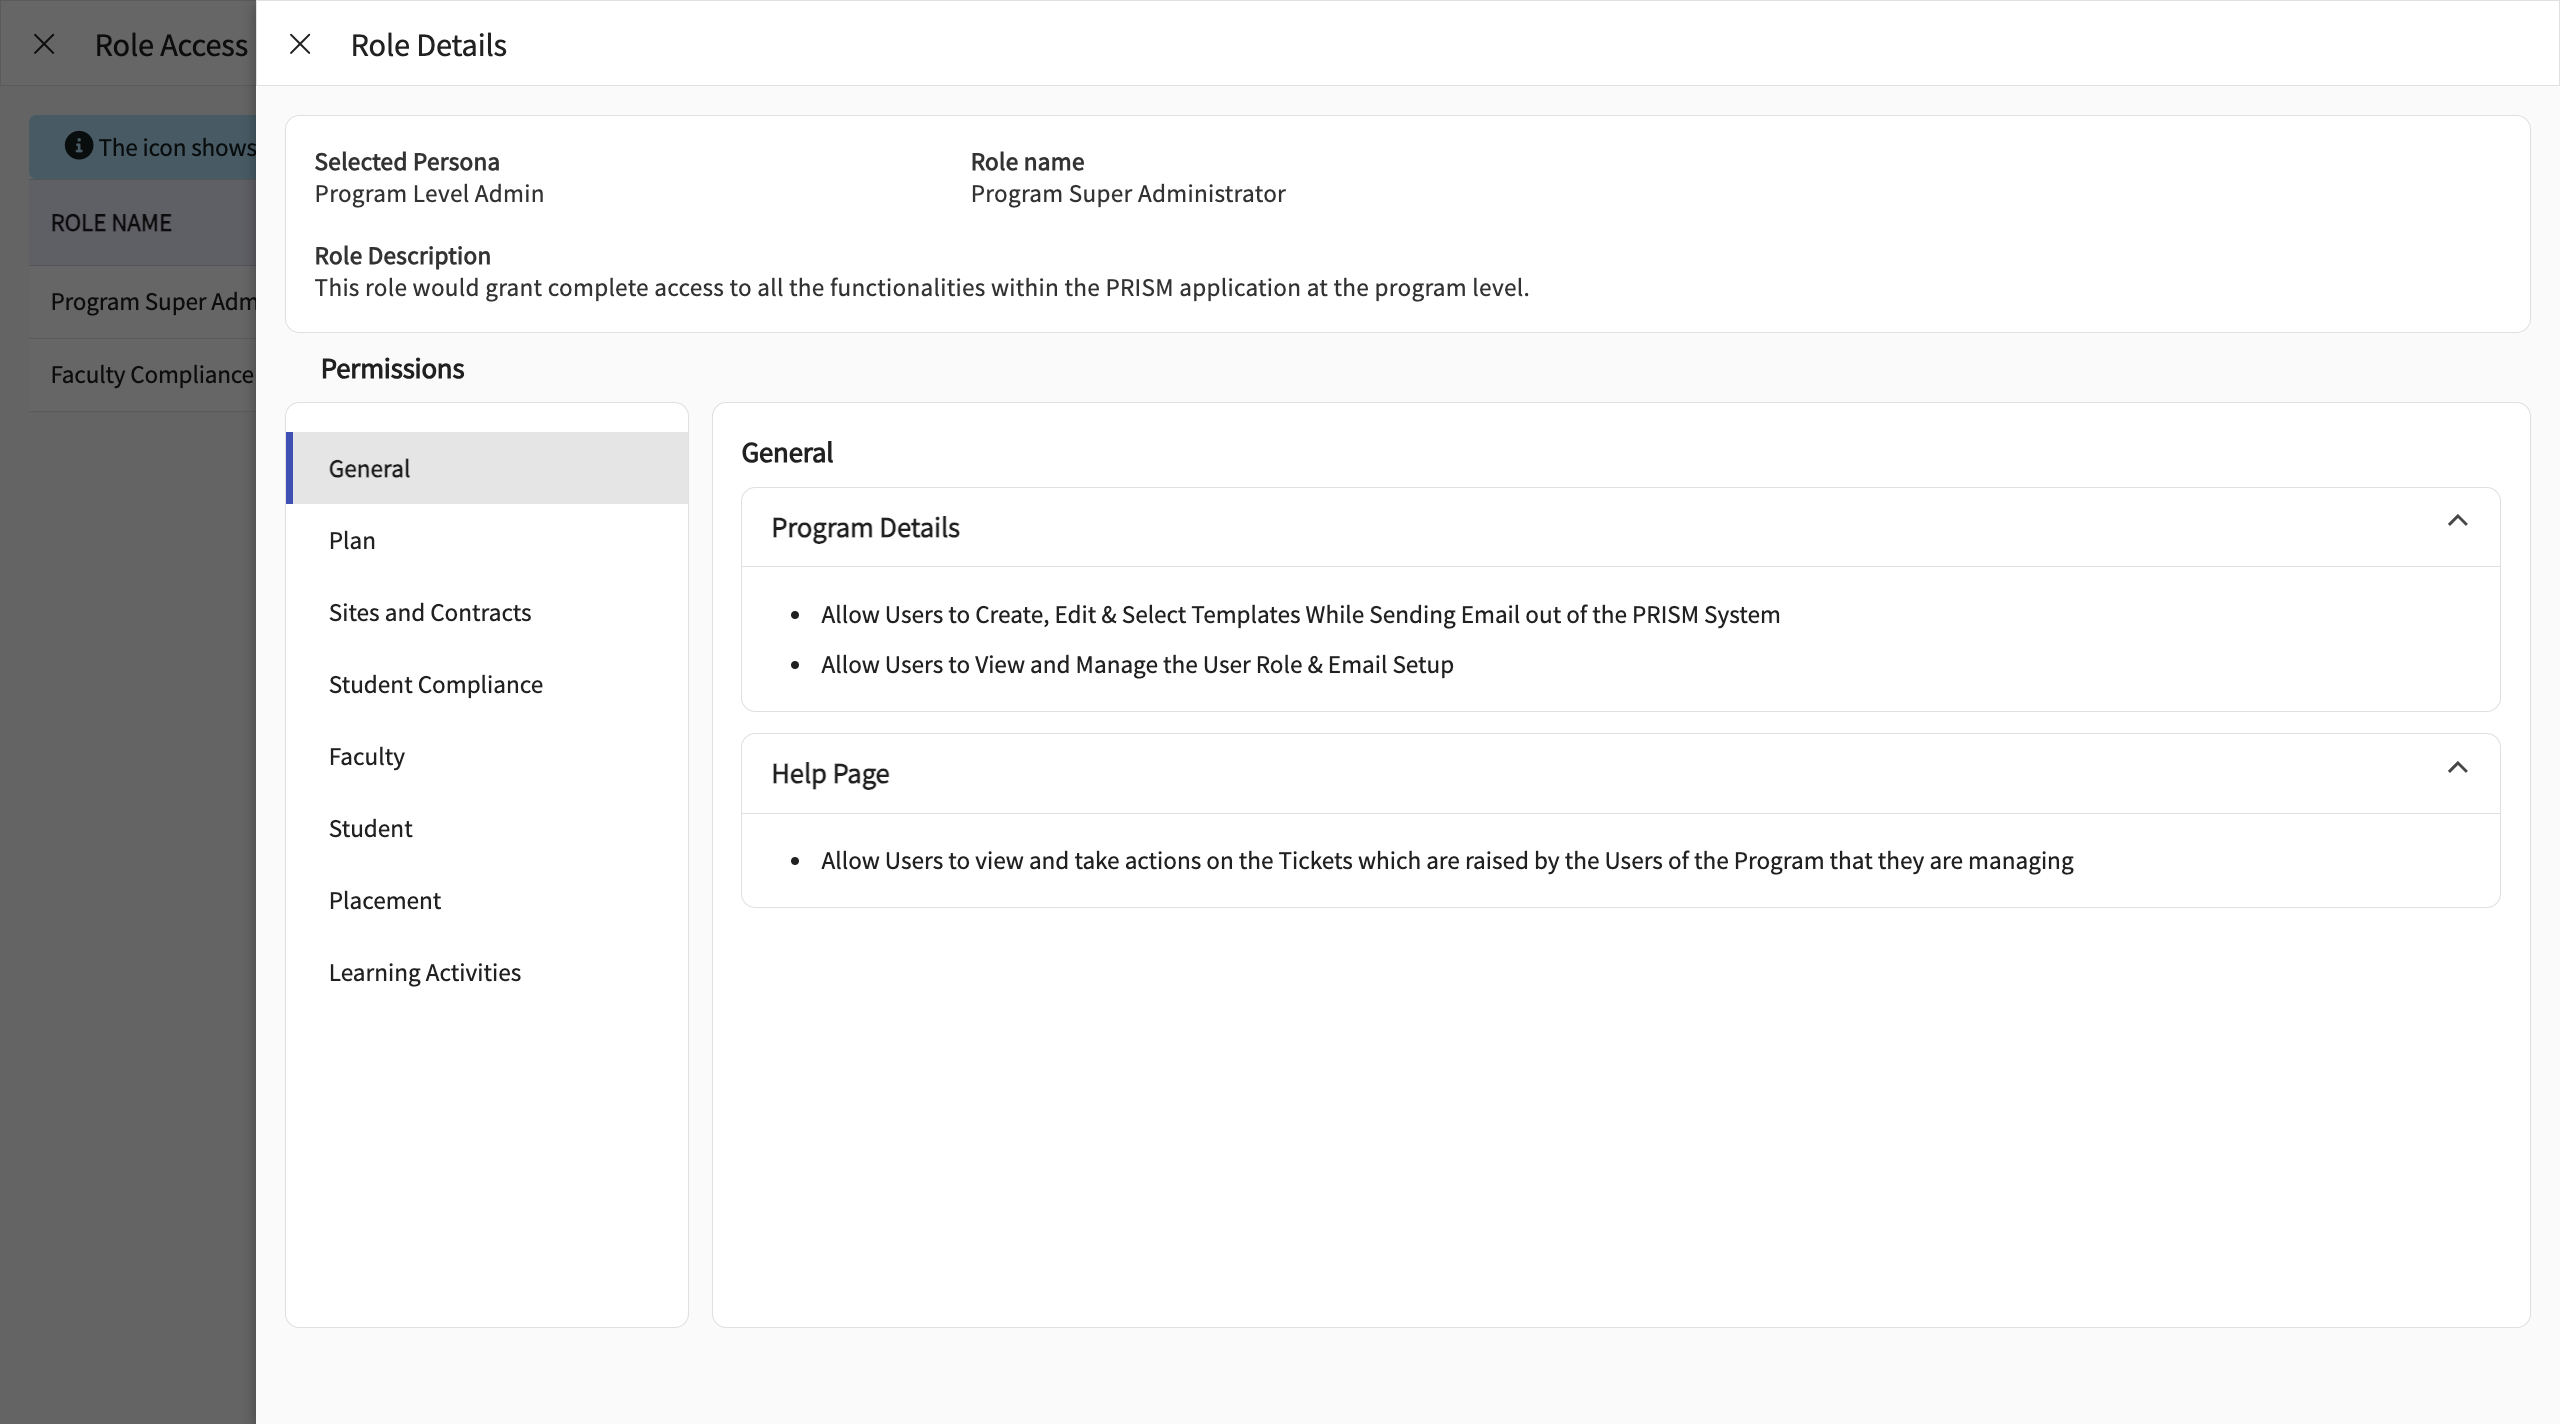This screenshot has width=2560, height=1424.
Task: Open the Placement permissions tab
Action: tap(488, 900)
